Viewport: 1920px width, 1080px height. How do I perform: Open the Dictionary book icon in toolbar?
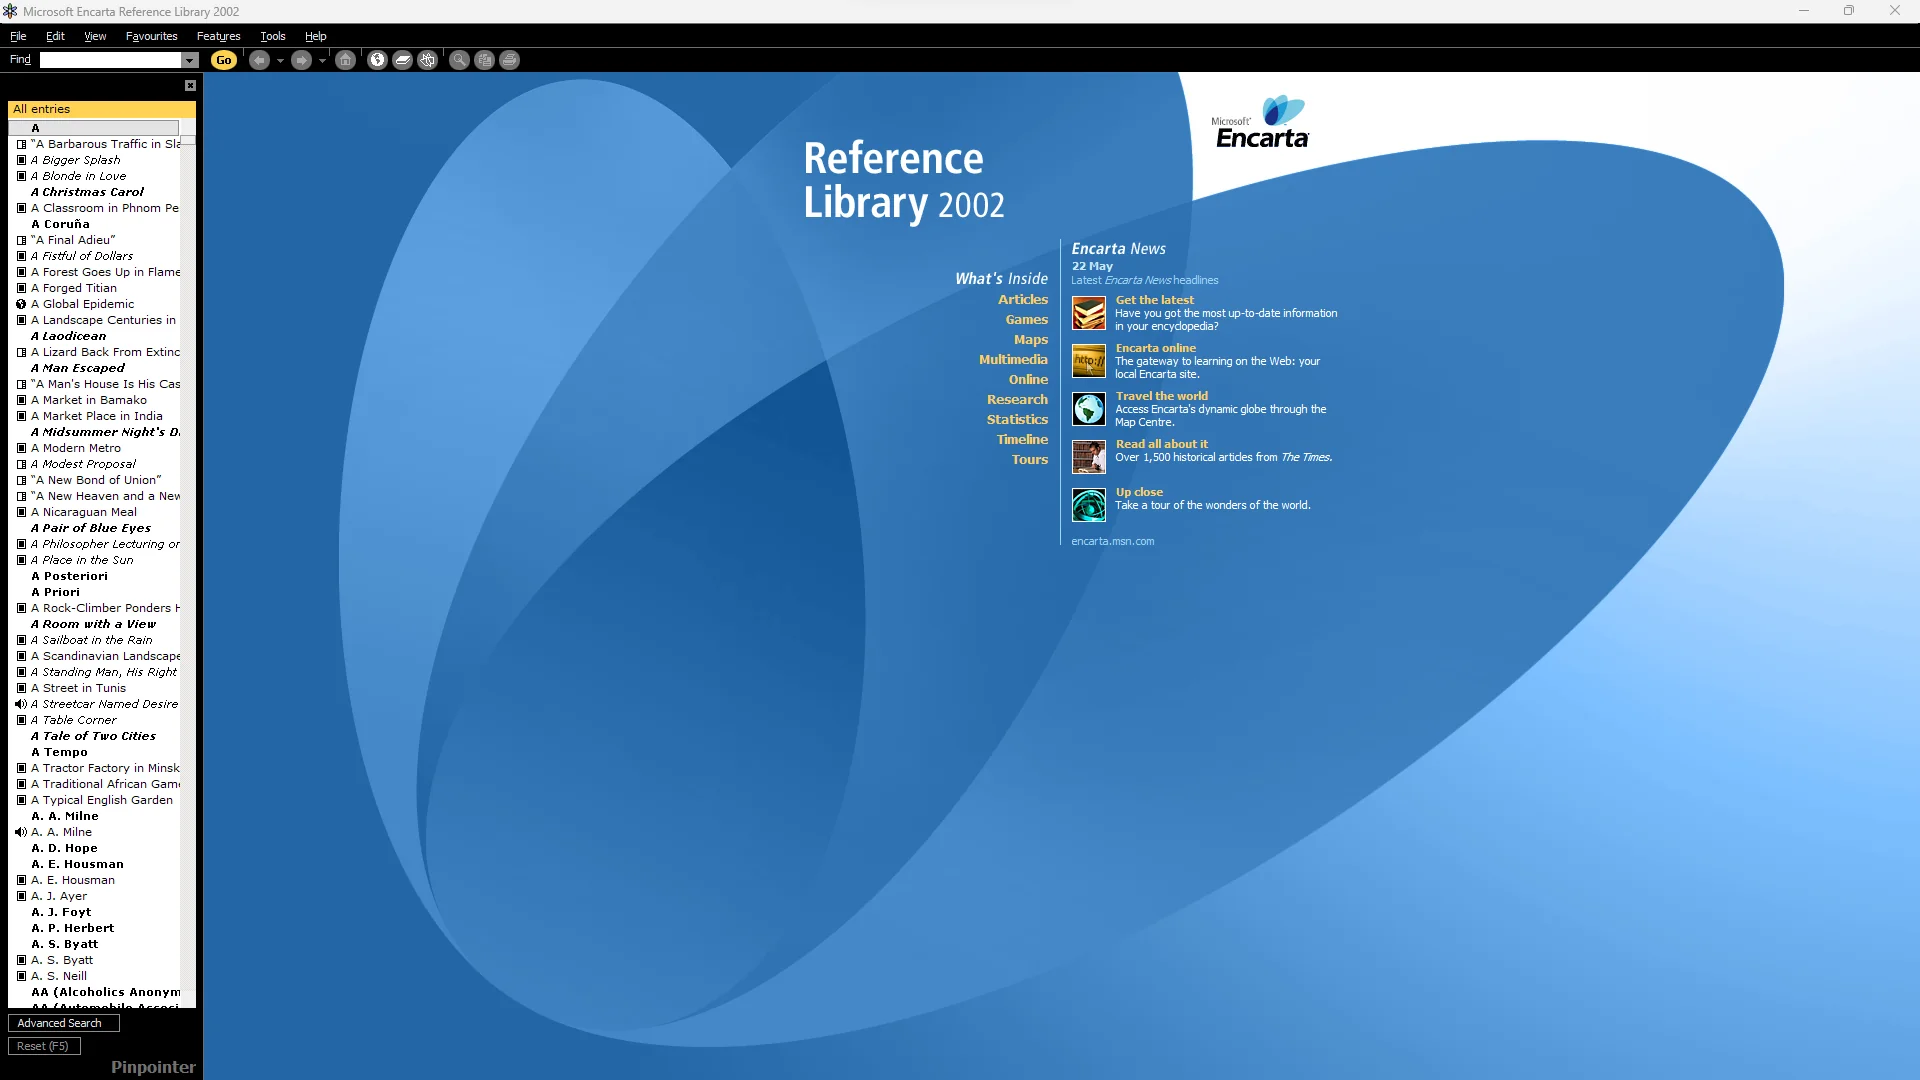click(403, 60)
